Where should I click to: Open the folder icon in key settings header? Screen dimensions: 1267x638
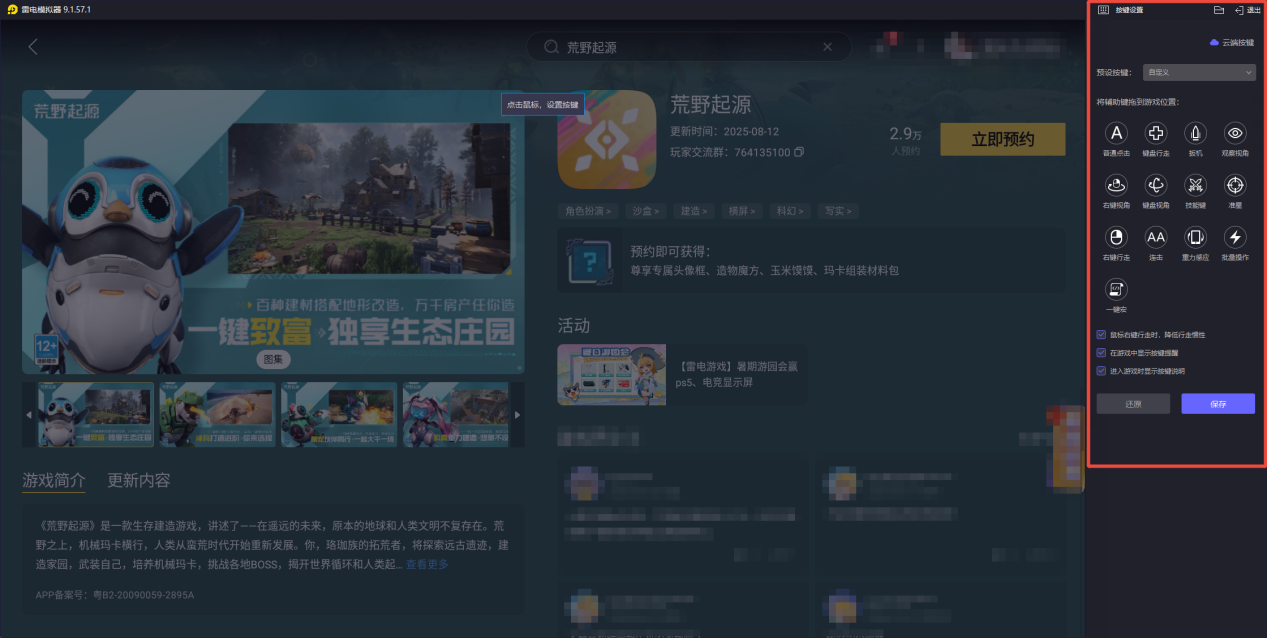[1219, 10]
